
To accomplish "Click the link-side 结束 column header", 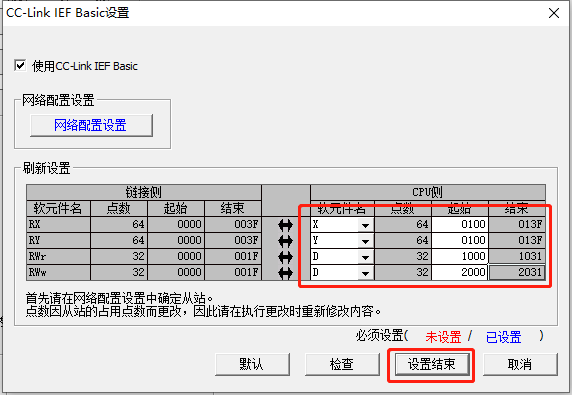I will point(233,208).
